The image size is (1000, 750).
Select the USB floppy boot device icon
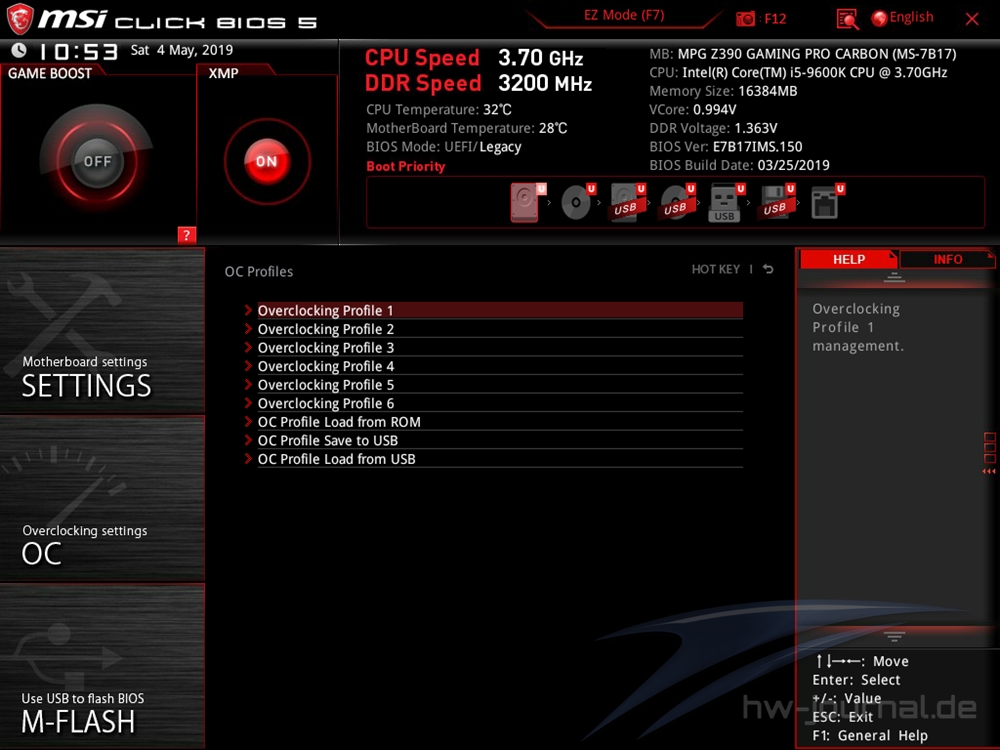776,202
